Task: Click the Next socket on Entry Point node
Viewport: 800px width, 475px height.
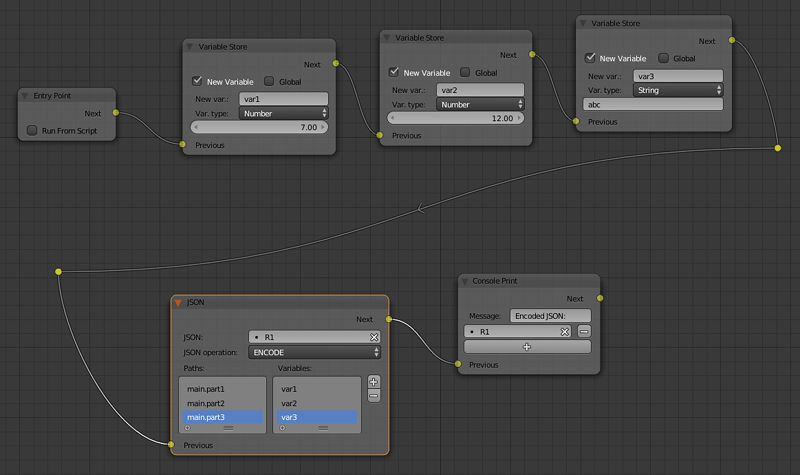Action: coord(116,114)
